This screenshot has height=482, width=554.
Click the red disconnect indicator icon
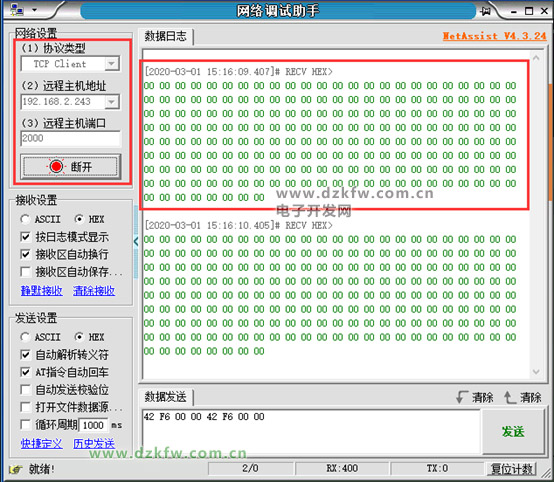coord(56,166)
